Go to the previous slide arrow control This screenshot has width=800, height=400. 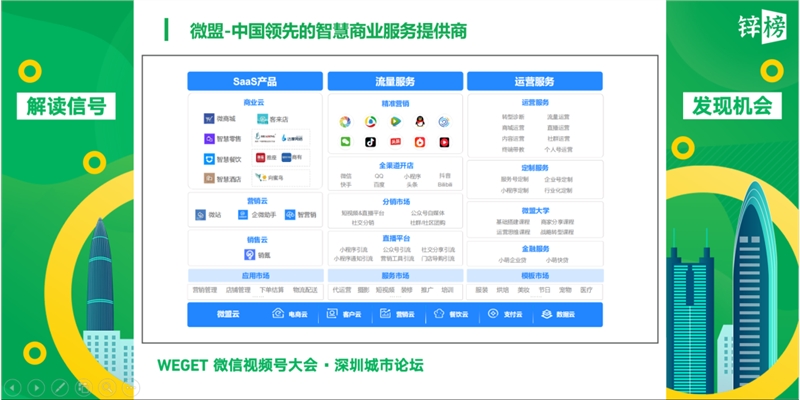tap(12, 388)
